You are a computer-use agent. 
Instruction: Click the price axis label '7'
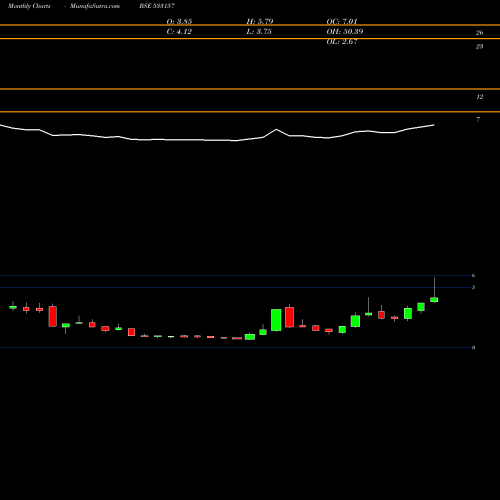point(478,120)
